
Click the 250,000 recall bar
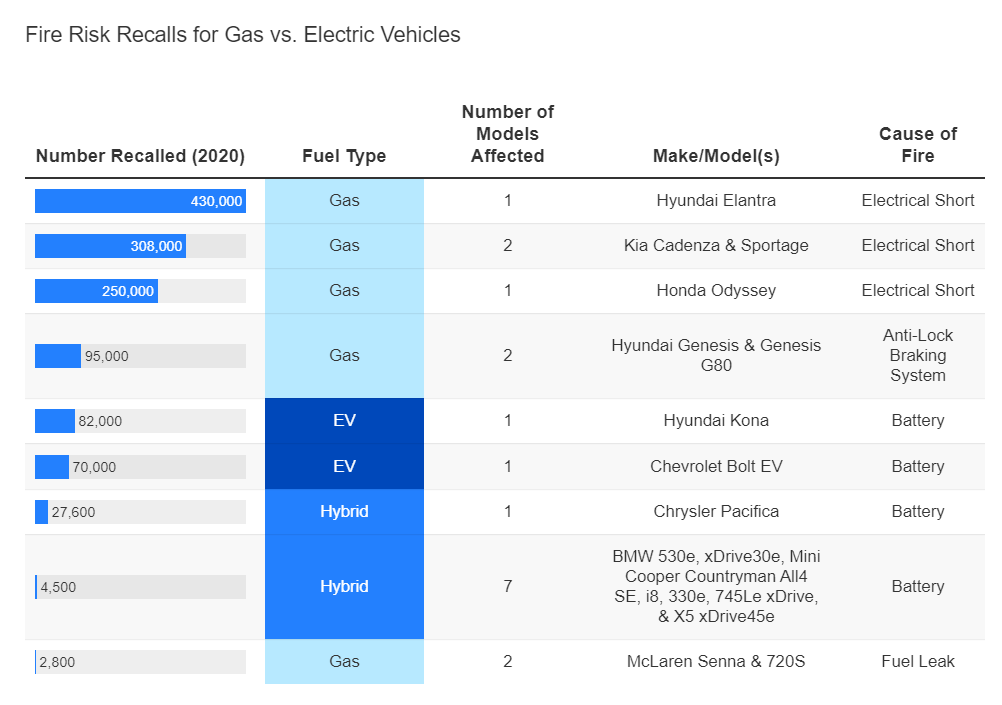click(96, 291)
